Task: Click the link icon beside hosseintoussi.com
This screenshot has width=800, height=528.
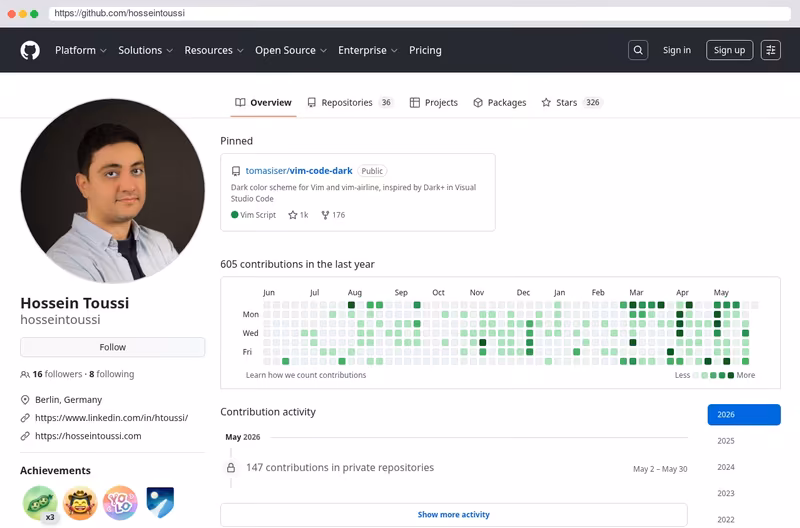Action: [x=25, y=436]
